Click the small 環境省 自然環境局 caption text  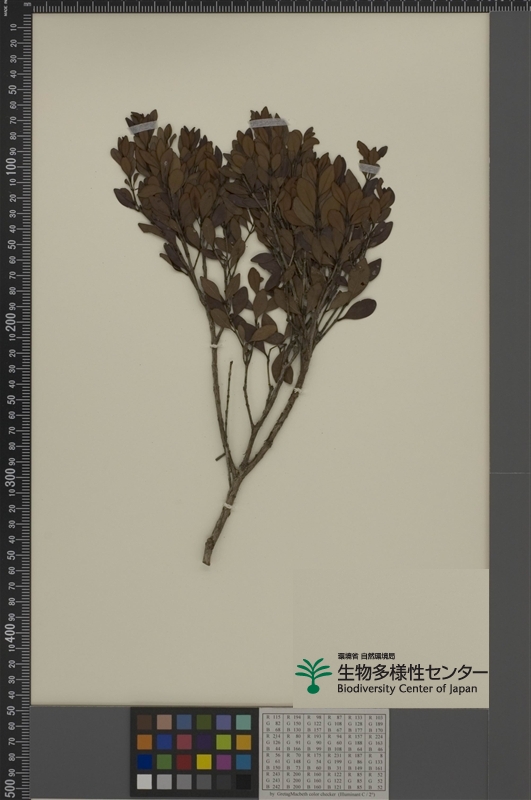tap(366, 656)
